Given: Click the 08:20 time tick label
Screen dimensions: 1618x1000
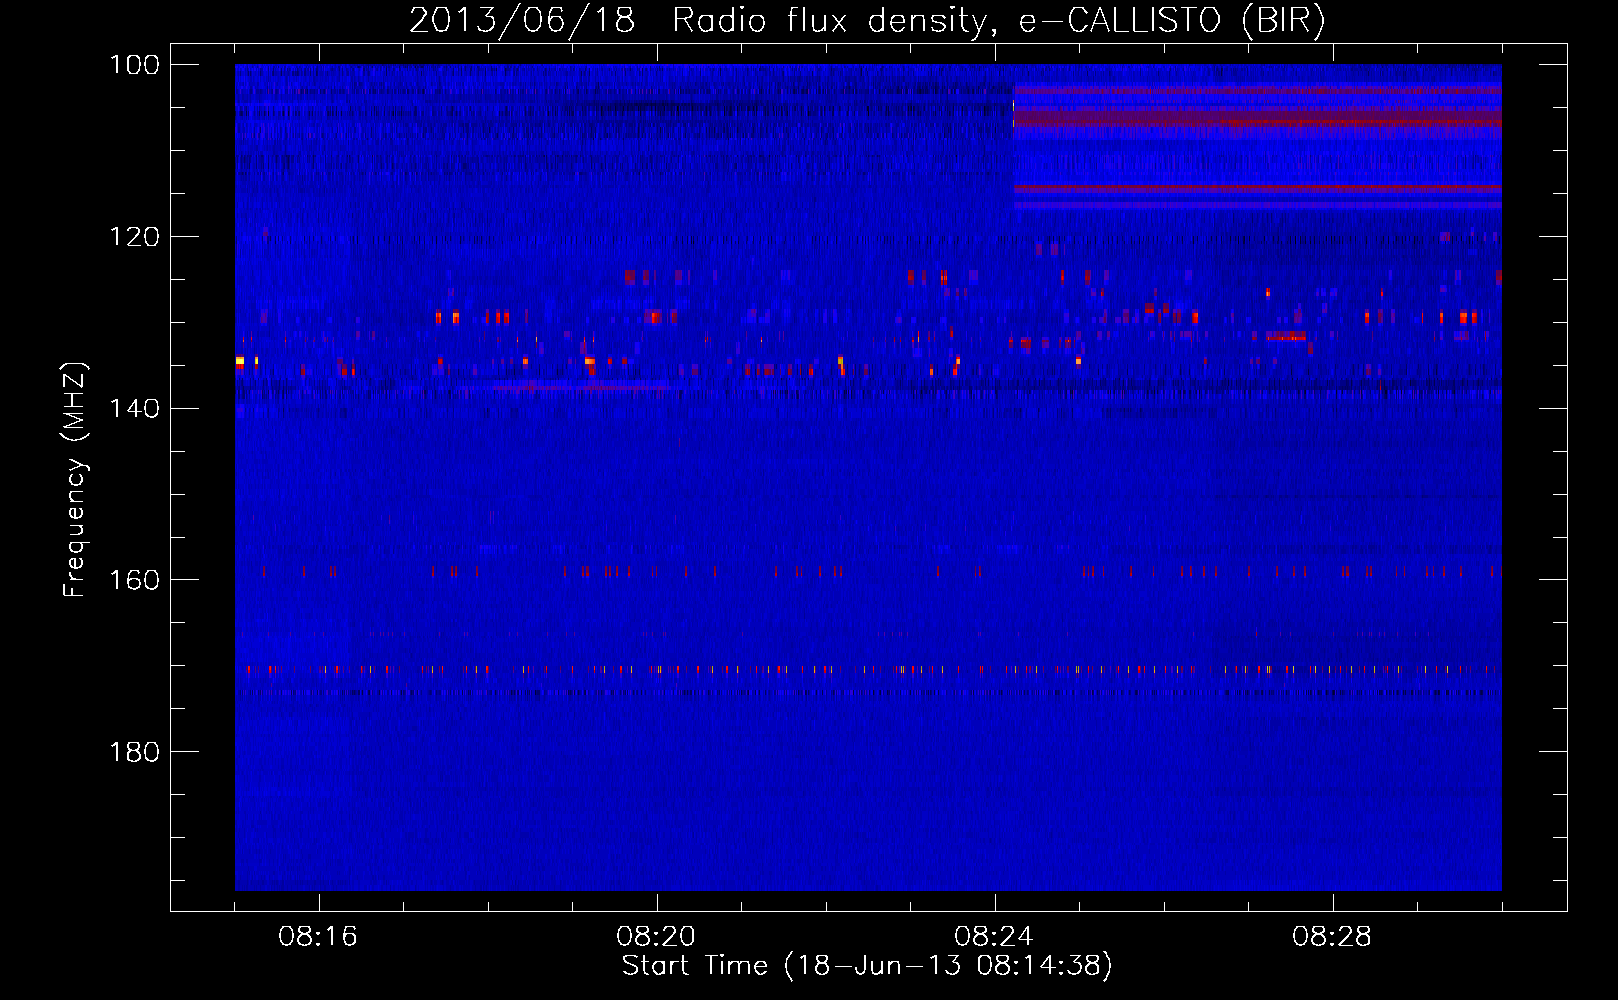Looking at the screenshot, I should (656, 937).
